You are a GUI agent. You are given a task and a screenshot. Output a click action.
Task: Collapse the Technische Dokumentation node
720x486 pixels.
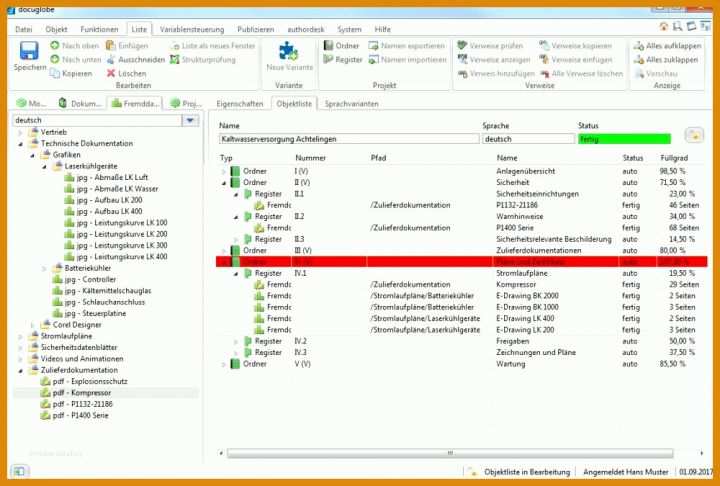[x=20, y=144]
